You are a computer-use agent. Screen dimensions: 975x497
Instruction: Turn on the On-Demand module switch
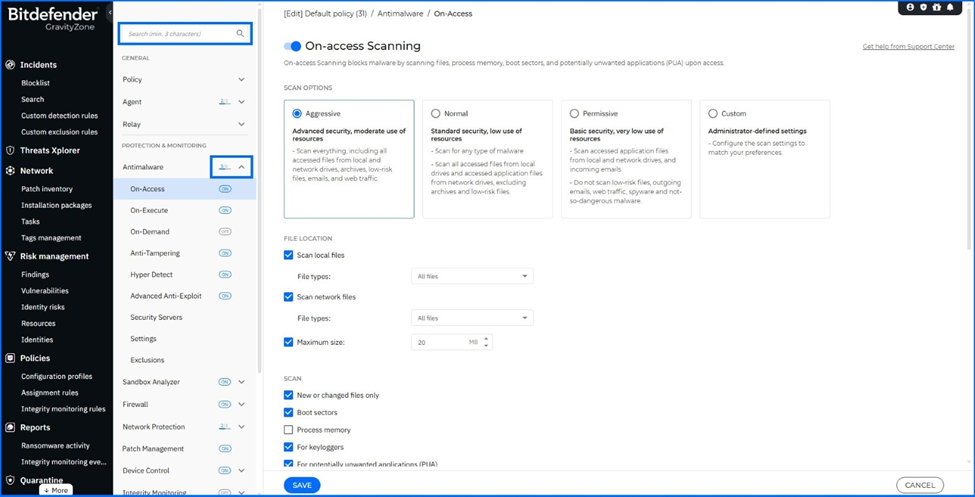click(x=225, y=231)
